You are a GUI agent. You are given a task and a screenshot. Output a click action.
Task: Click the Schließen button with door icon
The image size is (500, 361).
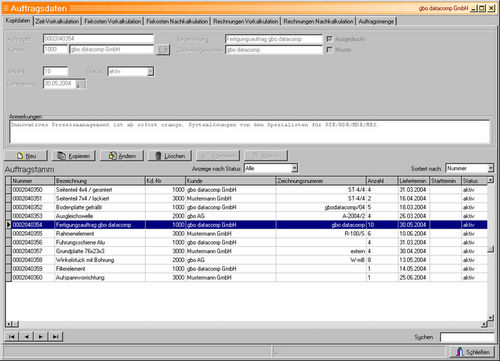pyautogui.click(x=472, y=352)
